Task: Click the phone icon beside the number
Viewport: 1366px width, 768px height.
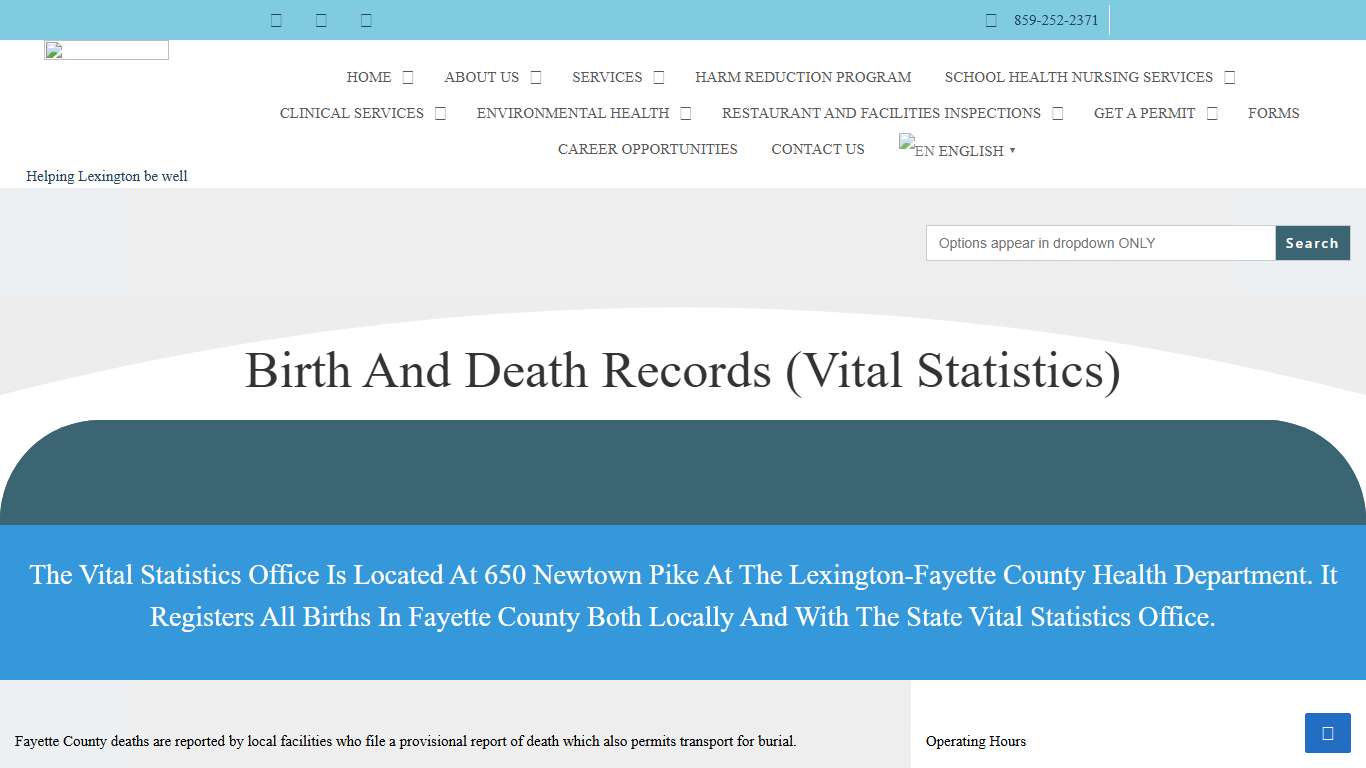Action: point(991,20)
